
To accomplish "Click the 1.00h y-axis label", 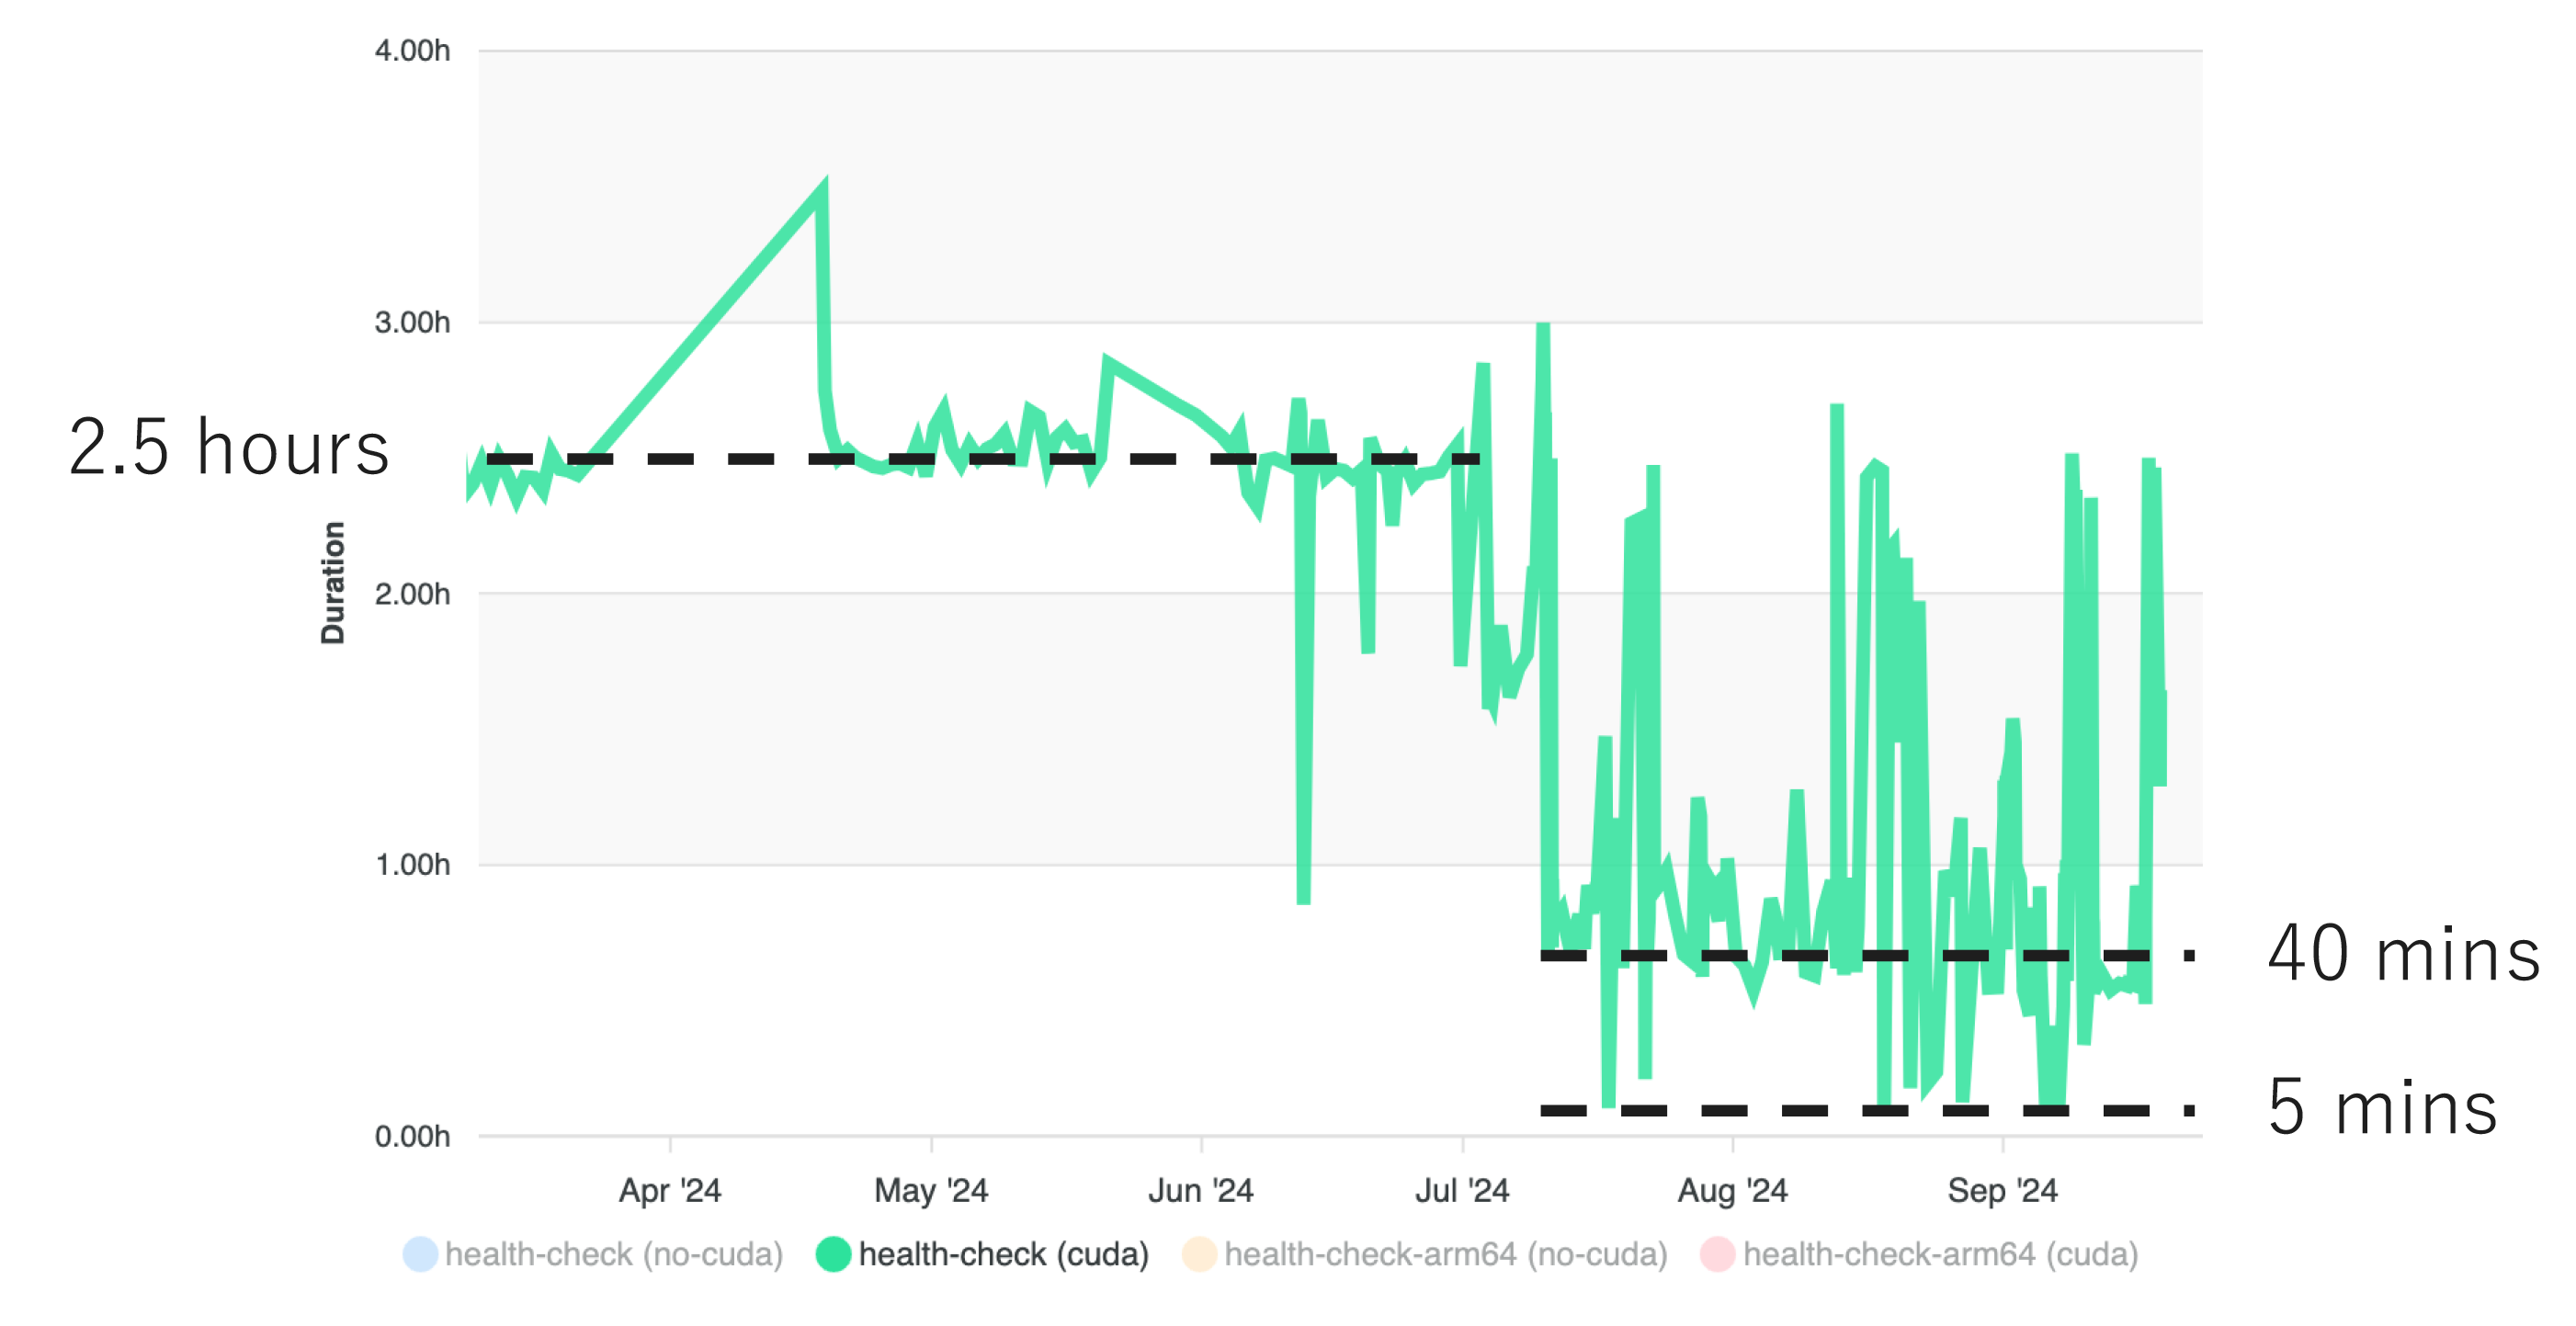I will 412,864.
